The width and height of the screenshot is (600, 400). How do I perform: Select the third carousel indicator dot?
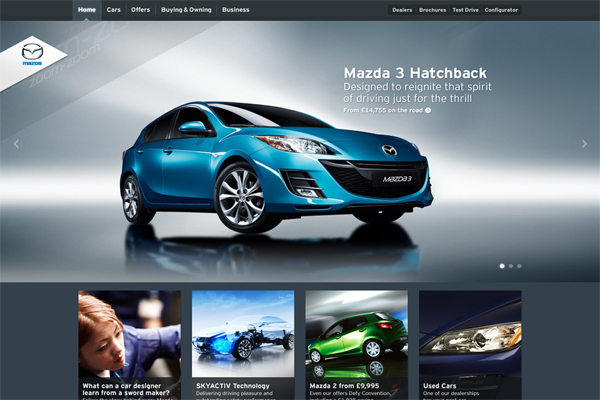pyautogui.click(x=519, y=266)
